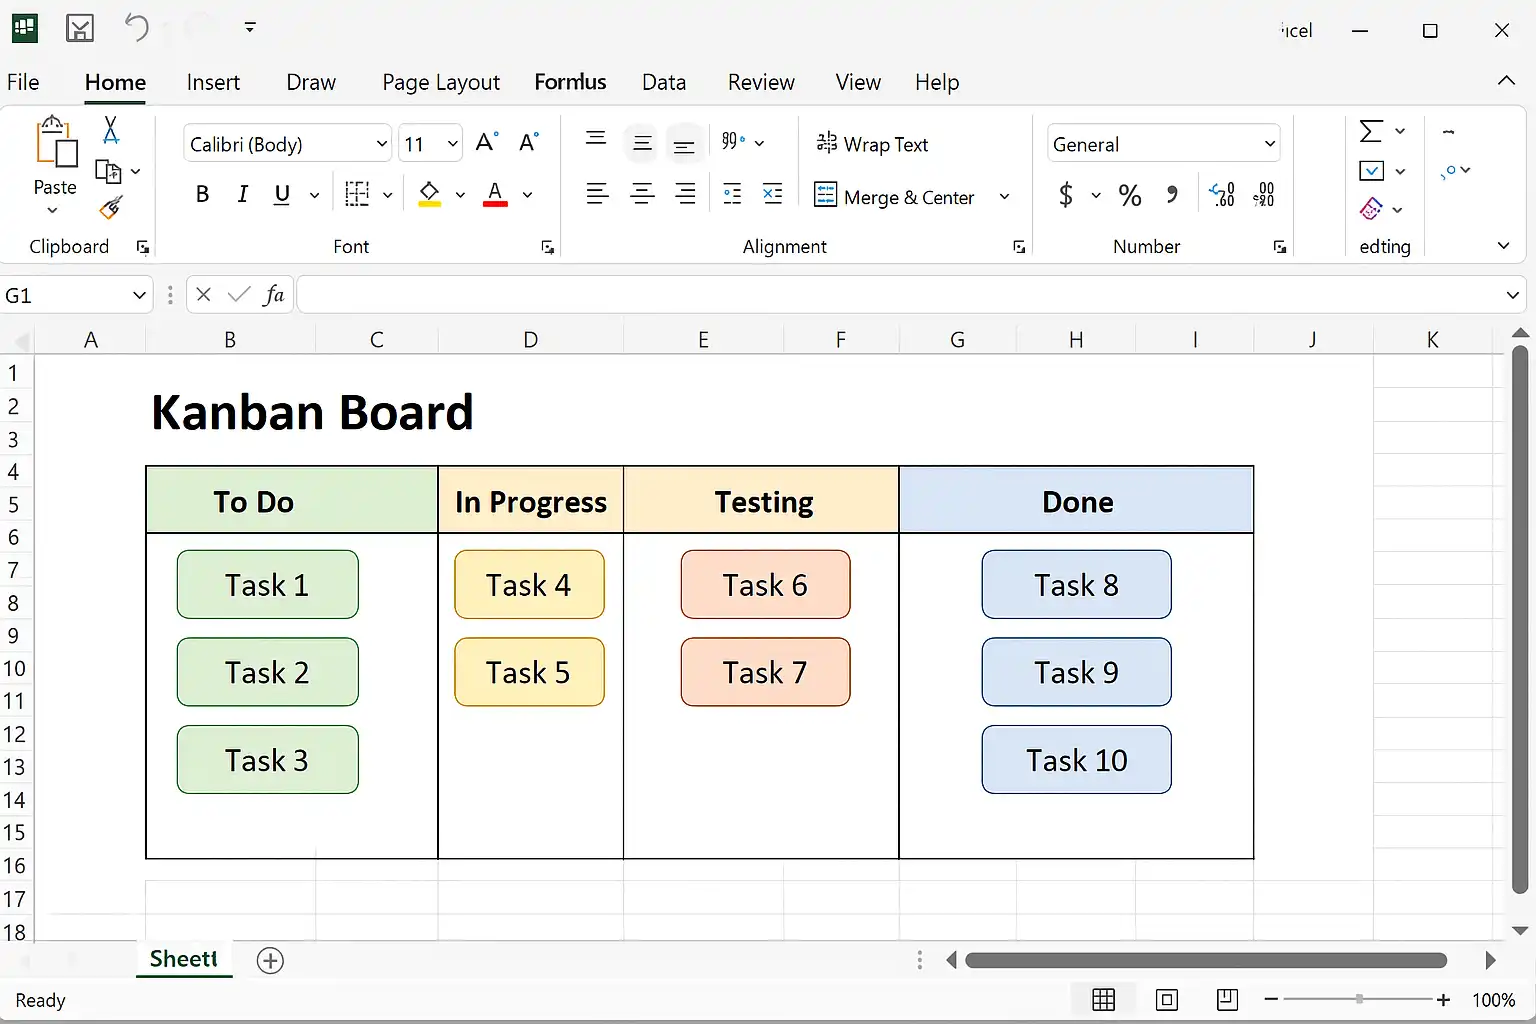
Task: Expand the formula bar
Action: point(1512,295)
